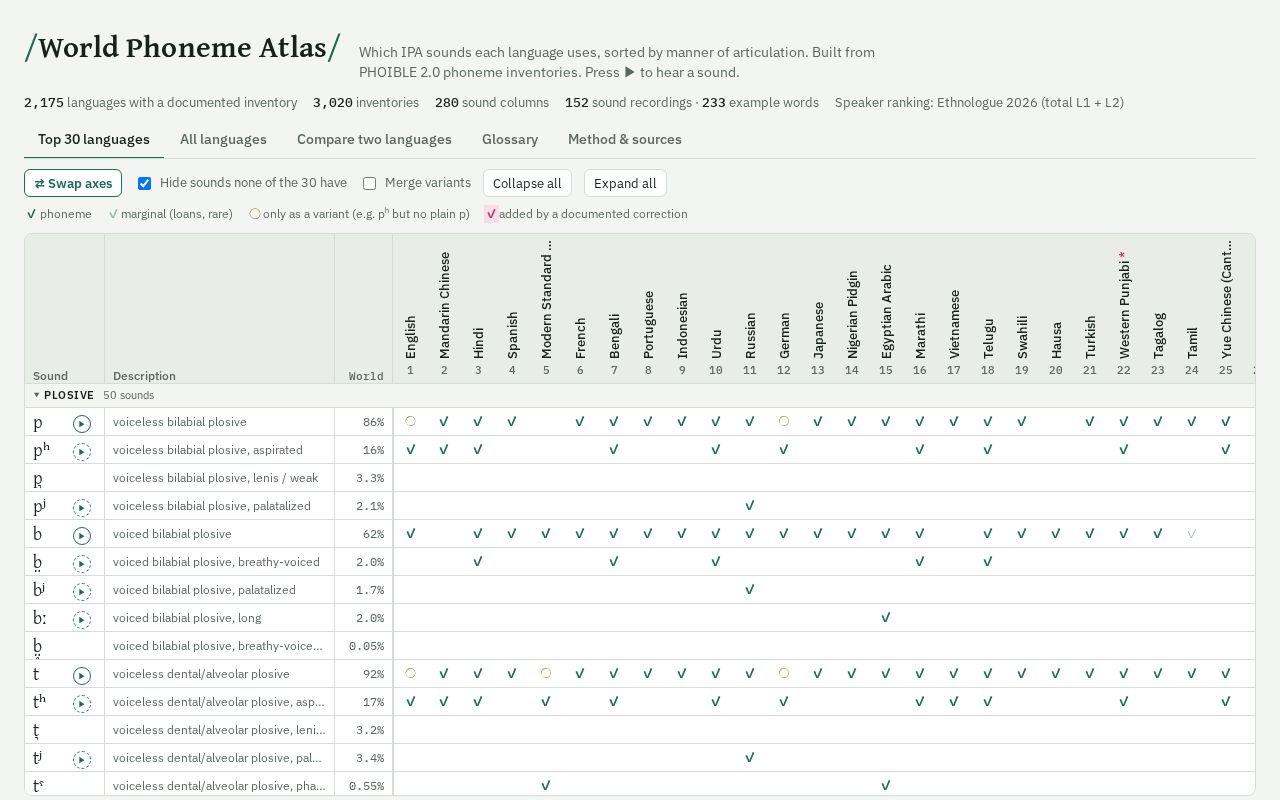Viewport: 1280px width, 800px height.
Task: Toggle Hide sounds none of the 30 have
Action: (x=144, y=183)
